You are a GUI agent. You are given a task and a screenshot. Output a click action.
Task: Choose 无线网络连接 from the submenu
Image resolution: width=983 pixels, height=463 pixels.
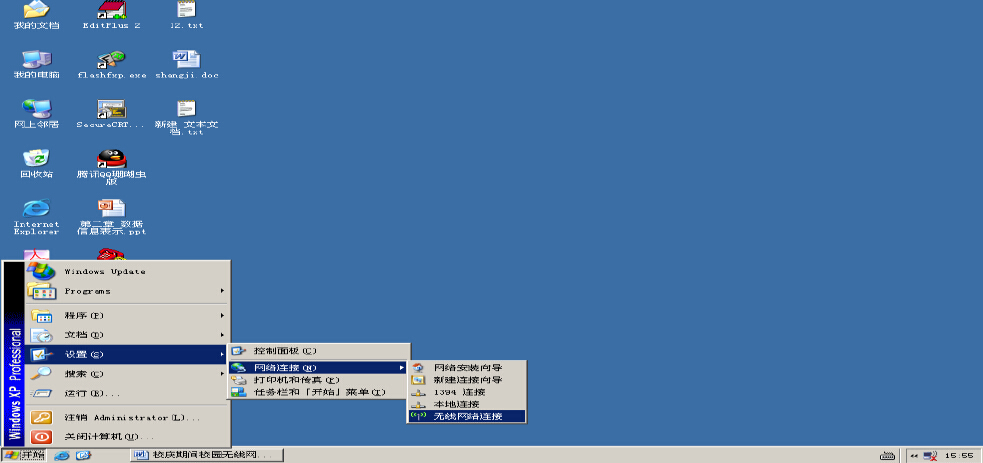467,416
